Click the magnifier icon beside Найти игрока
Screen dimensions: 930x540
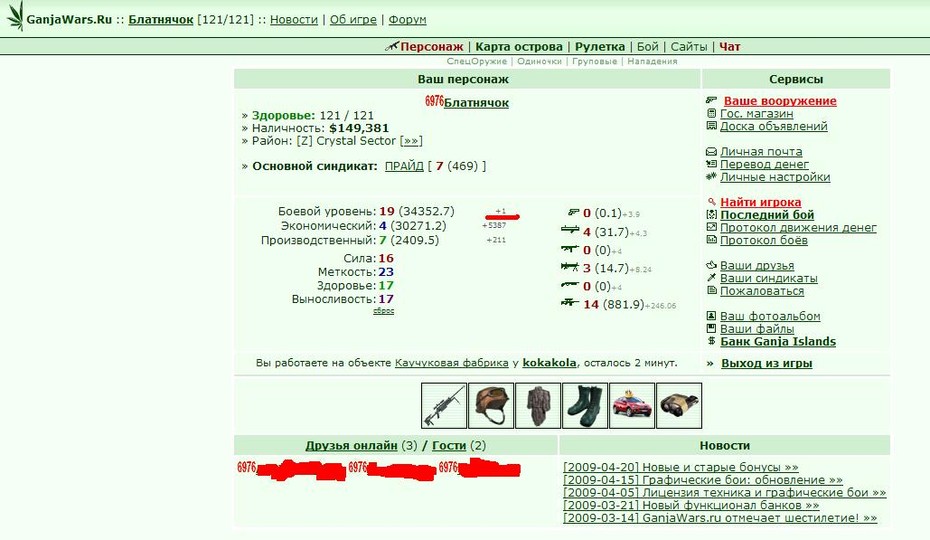pos(712,202)
